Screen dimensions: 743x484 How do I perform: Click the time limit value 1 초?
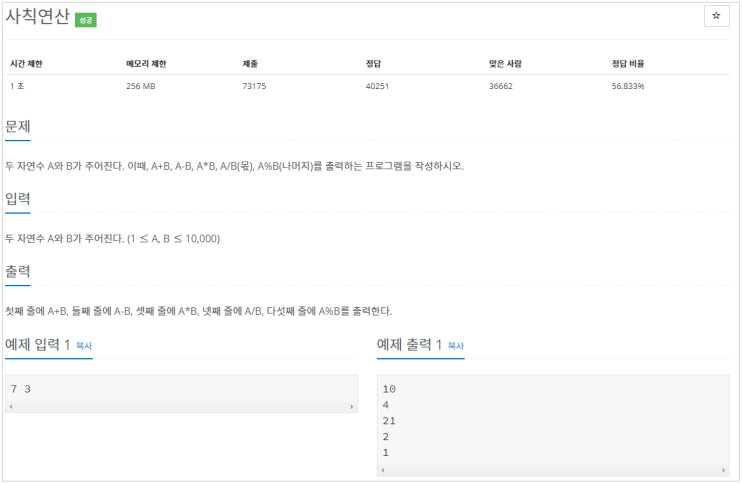coord(17,86)
